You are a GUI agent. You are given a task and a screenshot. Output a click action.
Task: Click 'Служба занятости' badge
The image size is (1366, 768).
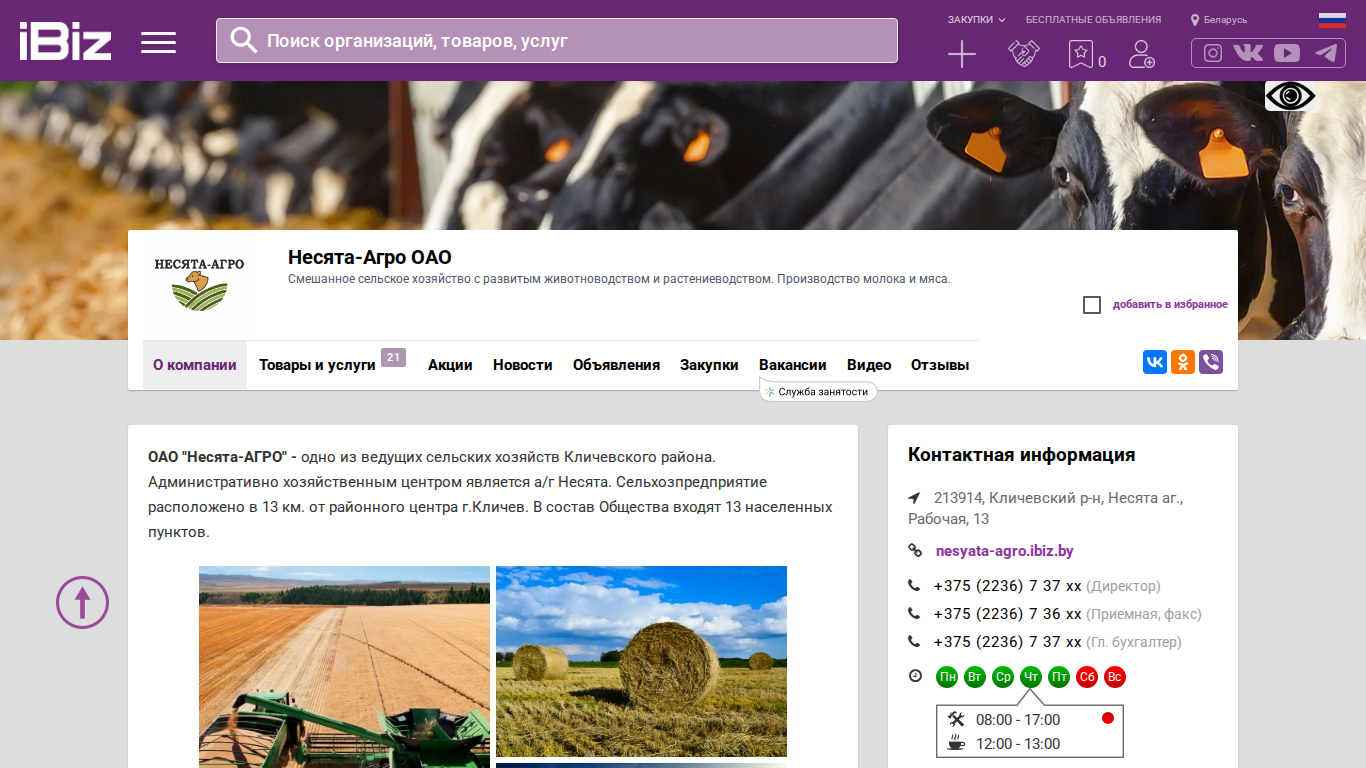click(819, 392)
